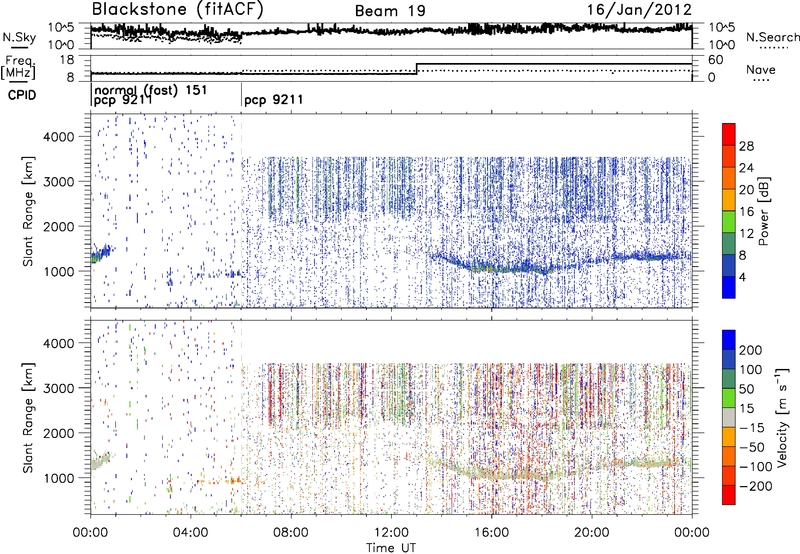Screen dimensions: 800x554
Task: Click the "2000" tick on velocity panel
Action: click(58, 433)
